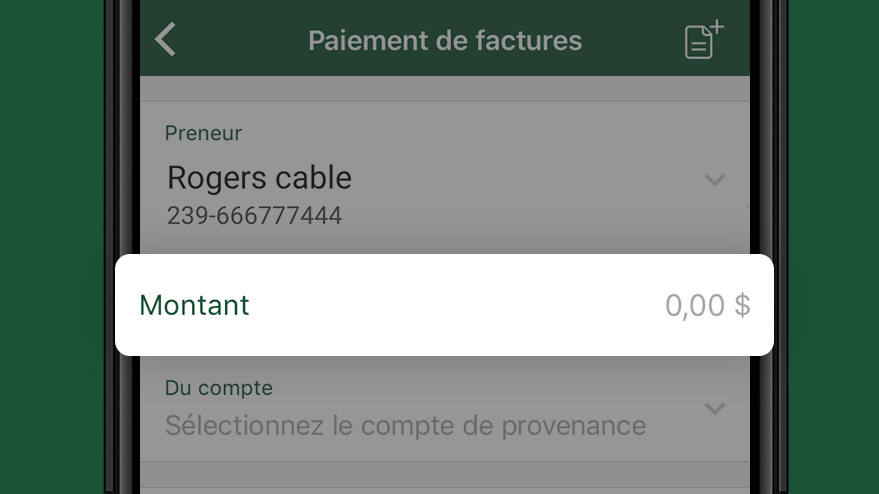Tap the plus sign on the bill icon
Viewport: 879px width, 494px height.
716,26
